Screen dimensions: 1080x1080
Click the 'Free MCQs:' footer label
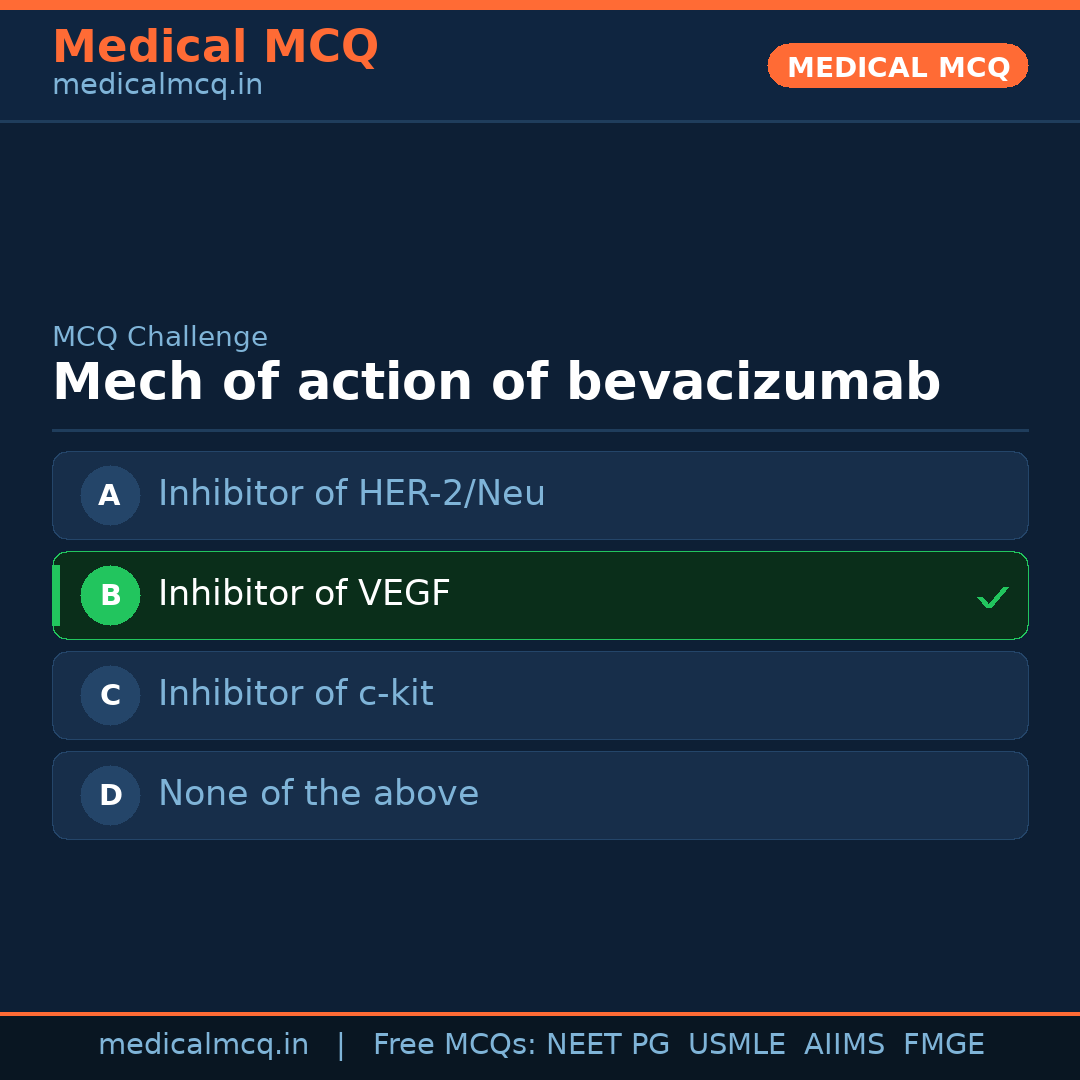(x=455, y=1045)
